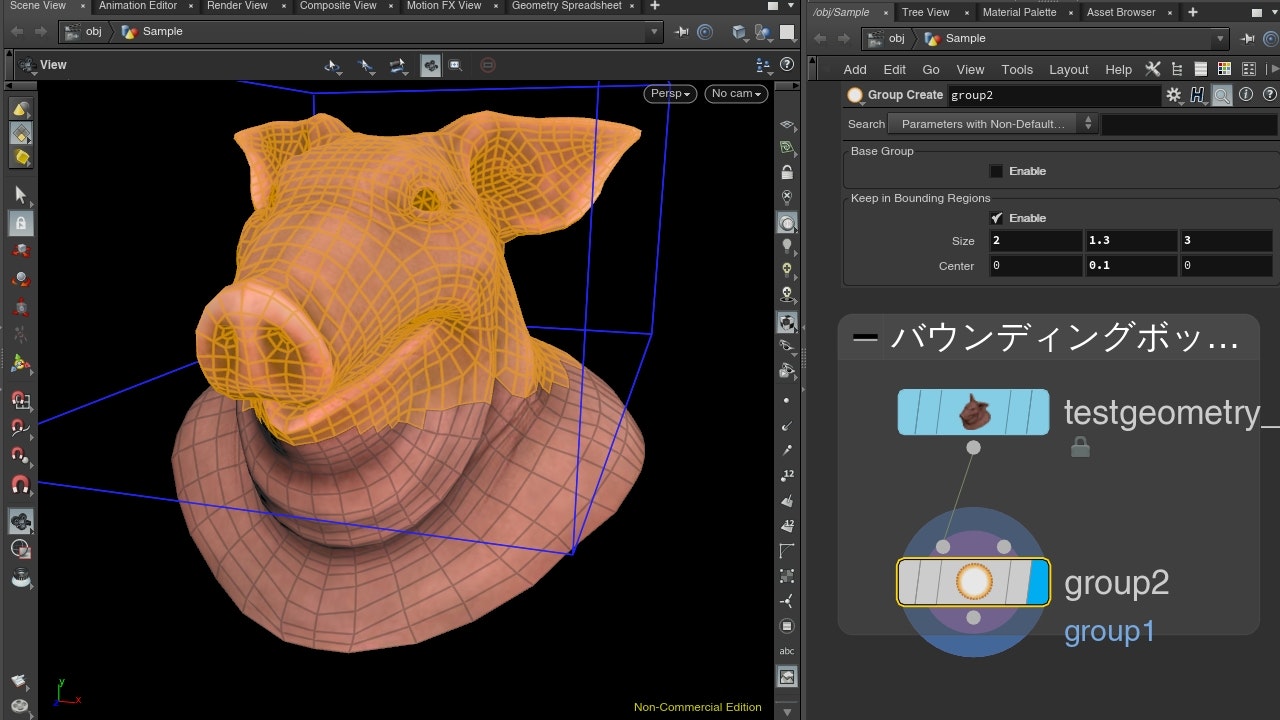Click the lock icon in the display options bar
The image size is (1280, 720).
point(787,173)
